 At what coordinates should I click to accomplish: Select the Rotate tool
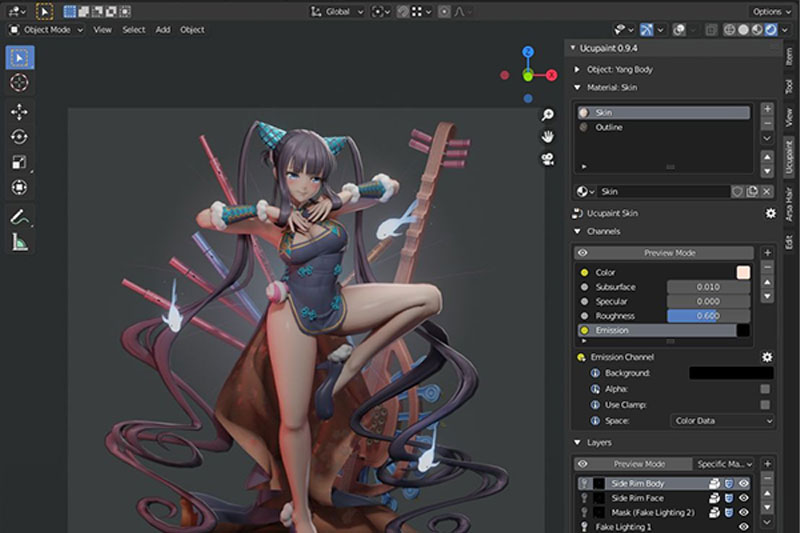pyautogui.click(x=20, y=137)
